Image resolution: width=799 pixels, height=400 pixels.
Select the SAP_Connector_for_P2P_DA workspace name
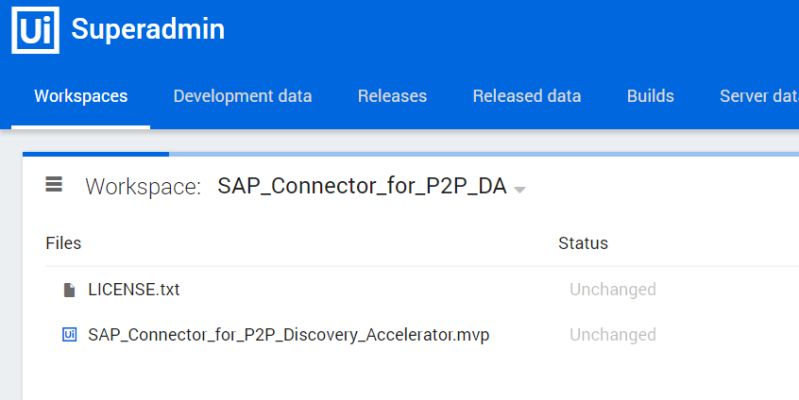click(361, 186)
